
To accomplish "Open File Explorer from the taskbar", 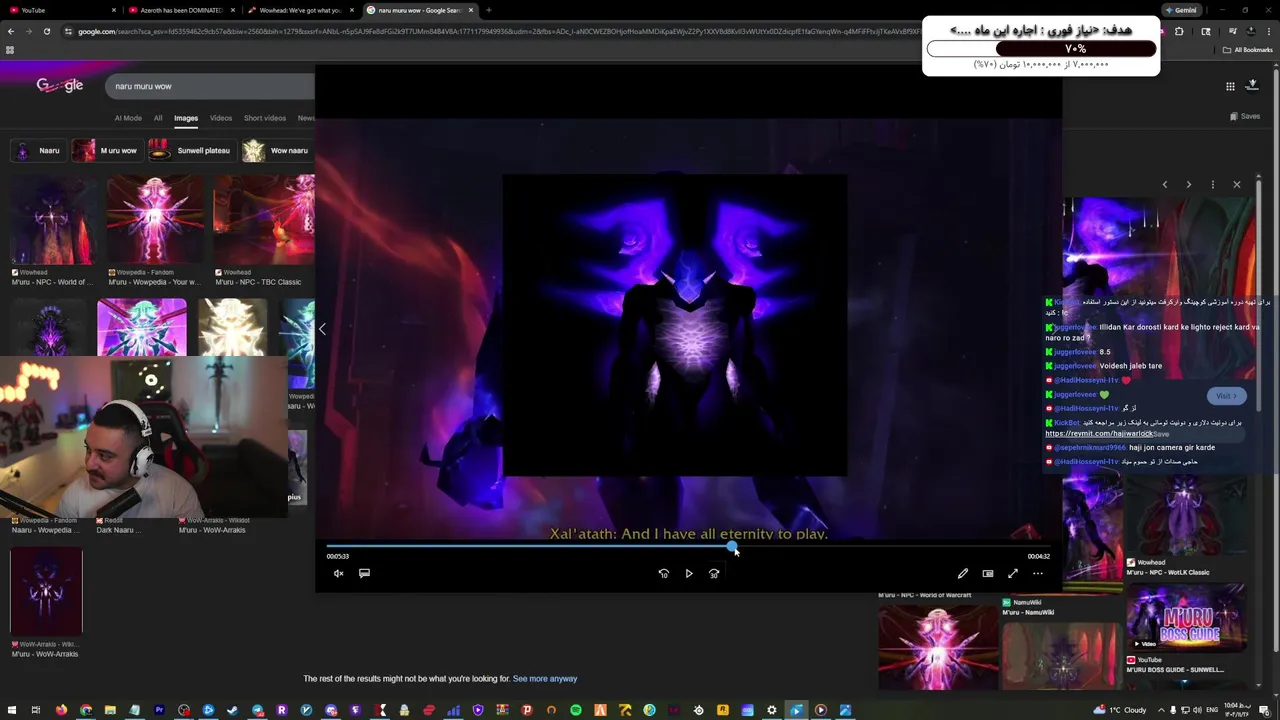I will [x=110, y=710].
